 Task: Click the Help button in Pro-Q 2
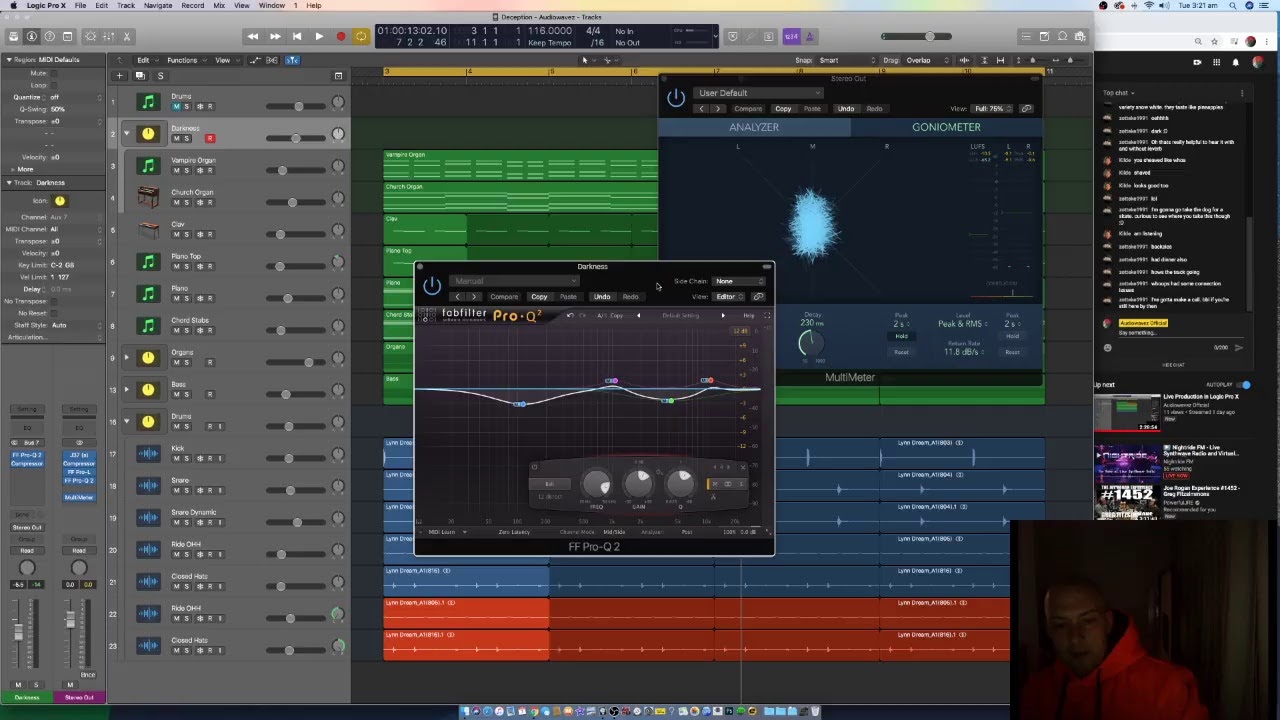pos(749,316)
